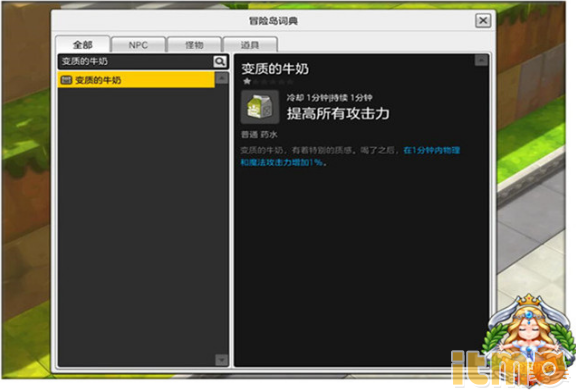Click the window title 冒险岛词典
Screen dimensions: 576x390
pos(273,21)
